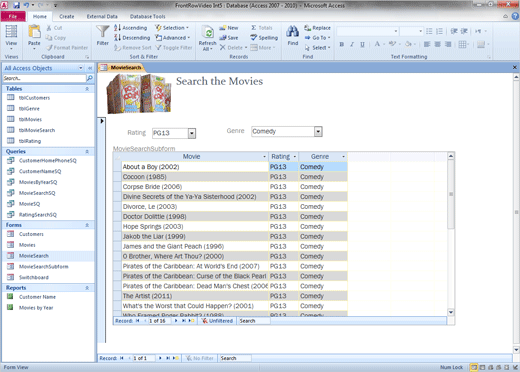Click Center text alignment icon
Screen dimensions: 520x372
(x=438, y=44)
